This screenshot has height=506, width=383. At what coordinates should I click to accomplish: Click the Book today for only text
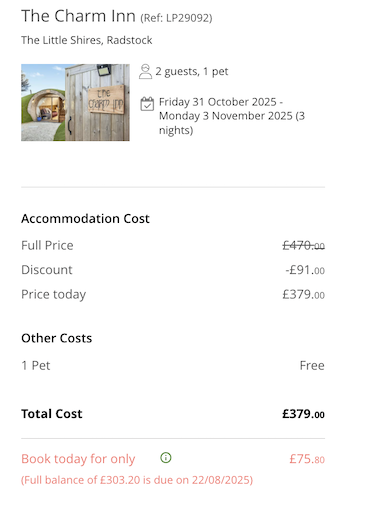(78, 459)
